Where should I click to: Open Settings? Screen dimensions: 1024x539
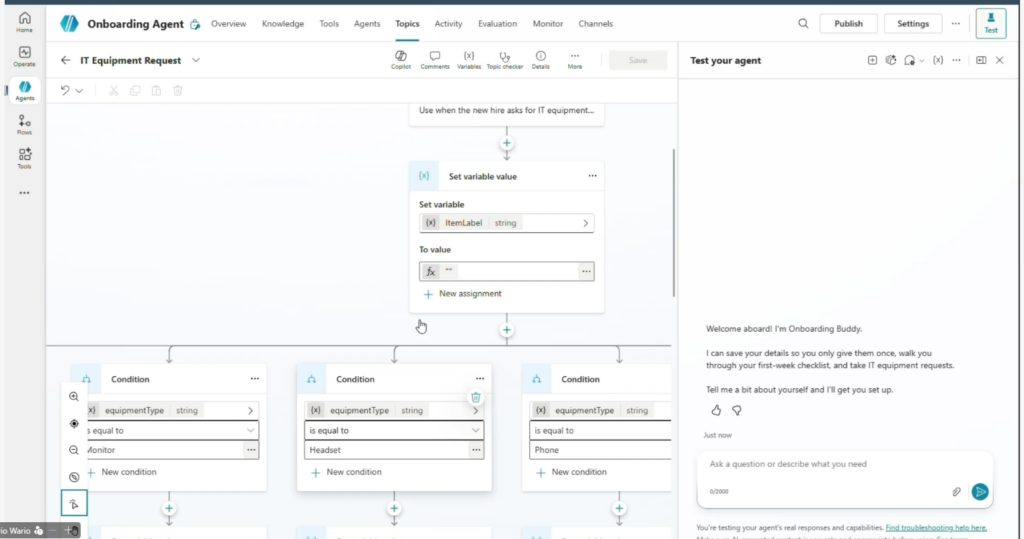[x=912, y=24]
